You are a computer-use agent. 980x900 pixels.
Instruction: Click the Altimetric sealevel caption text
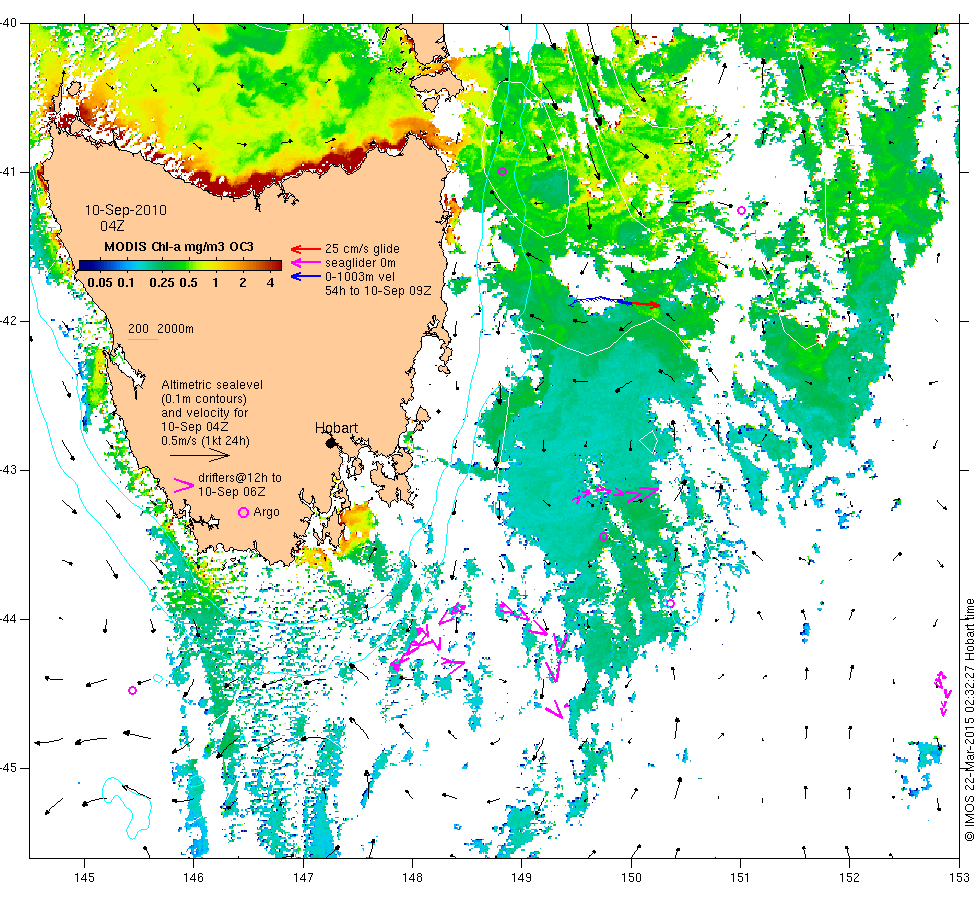[212, 385]
